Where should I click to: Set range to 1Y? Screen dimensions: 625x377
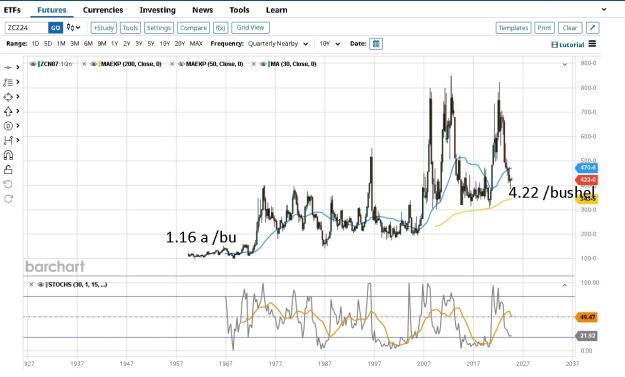pos(114,44)
